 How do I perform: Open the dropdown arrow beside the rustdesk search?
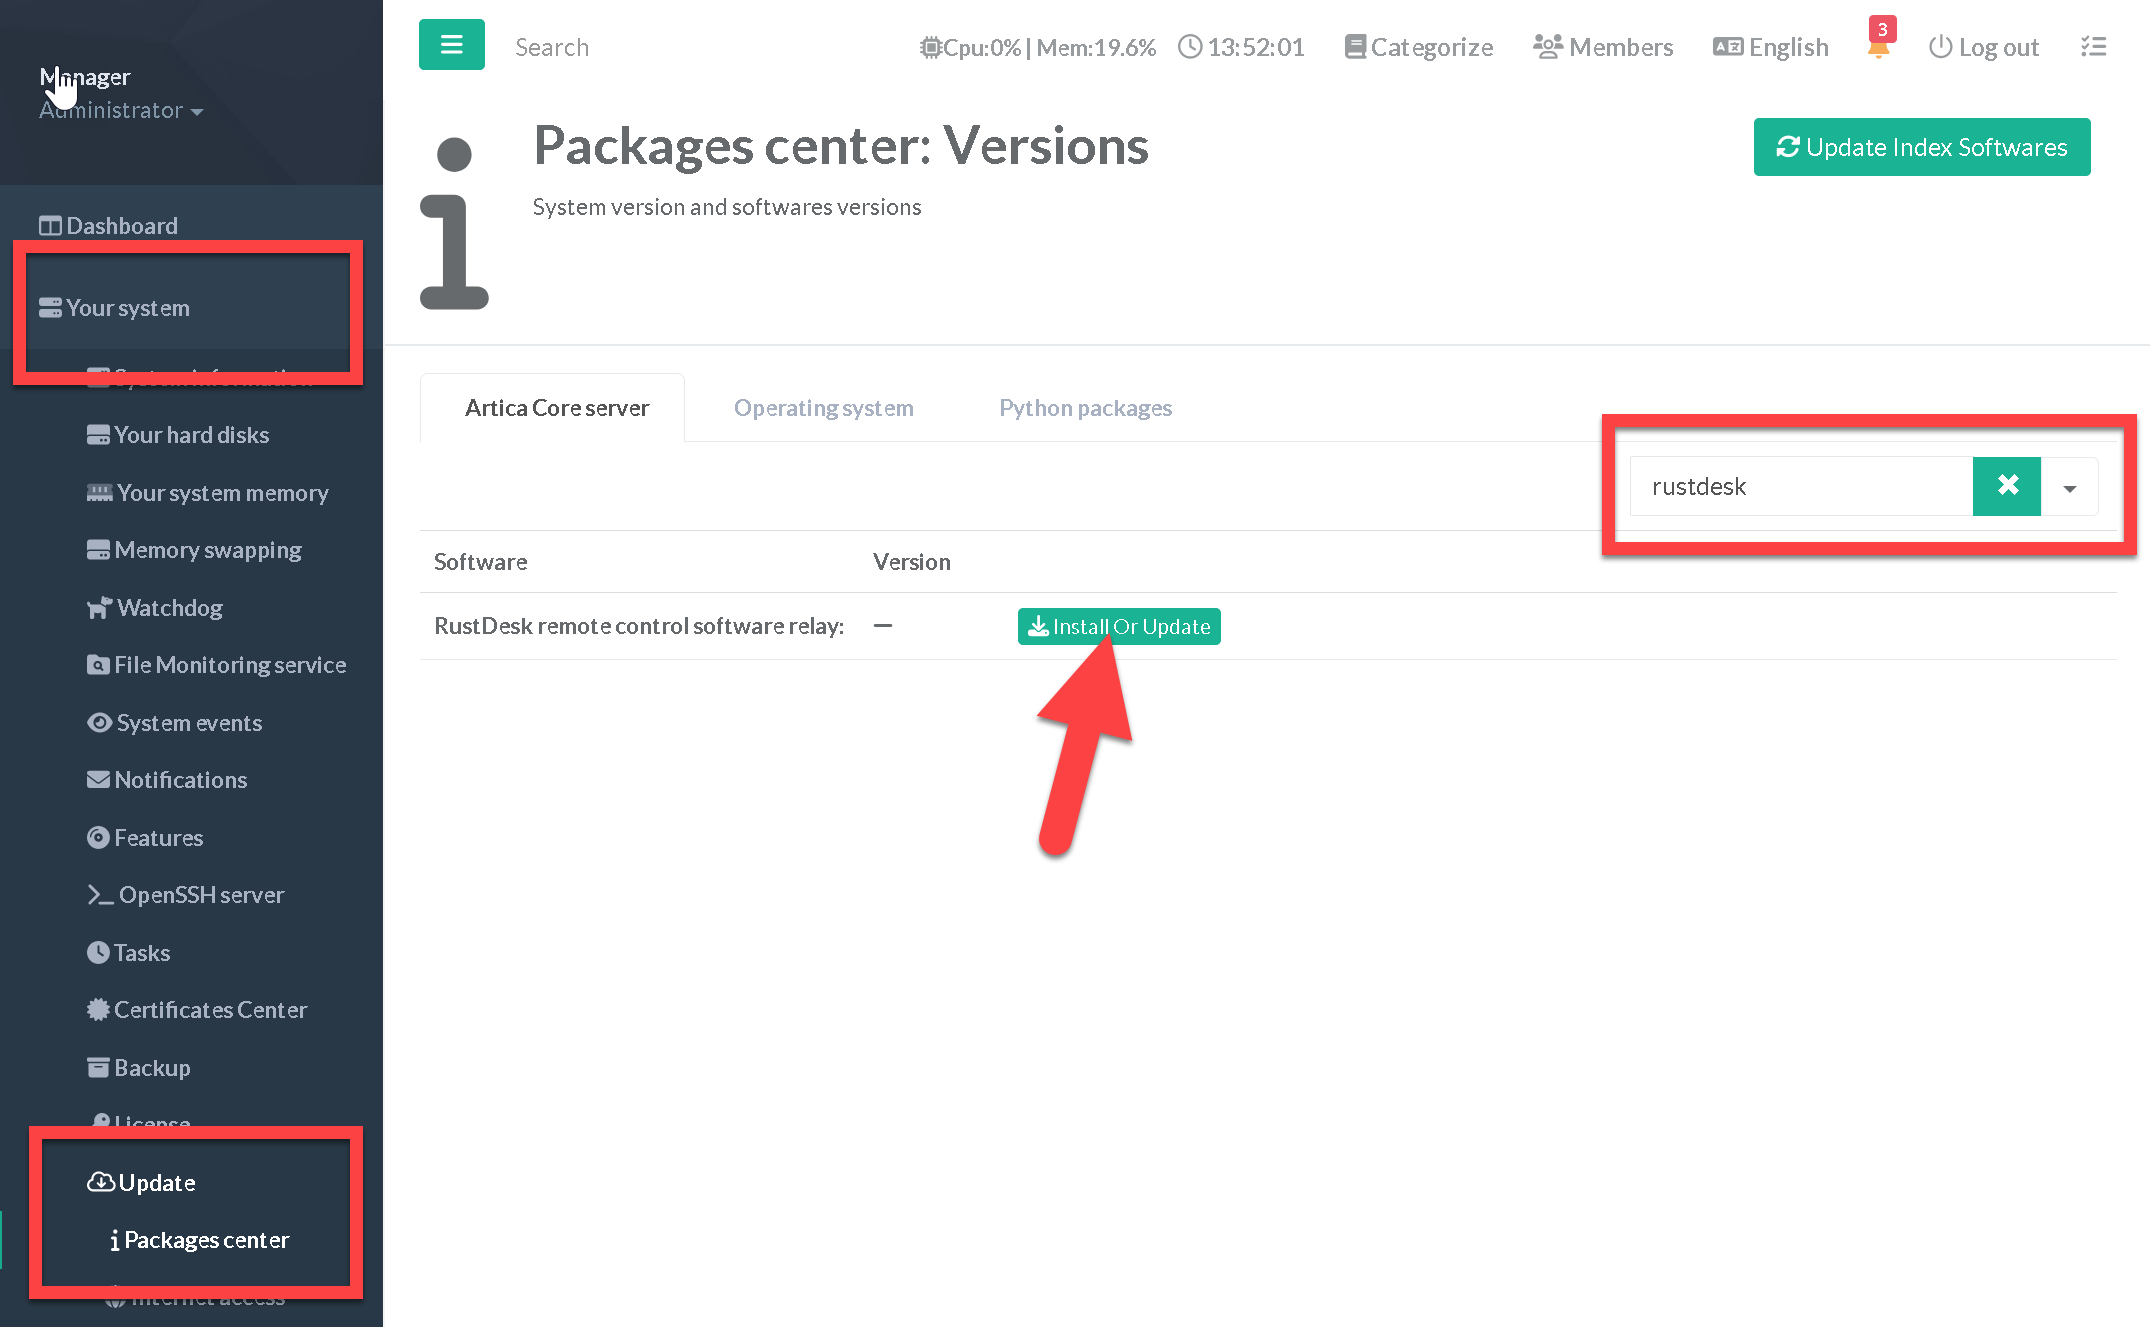click(x=2069, y=488)
